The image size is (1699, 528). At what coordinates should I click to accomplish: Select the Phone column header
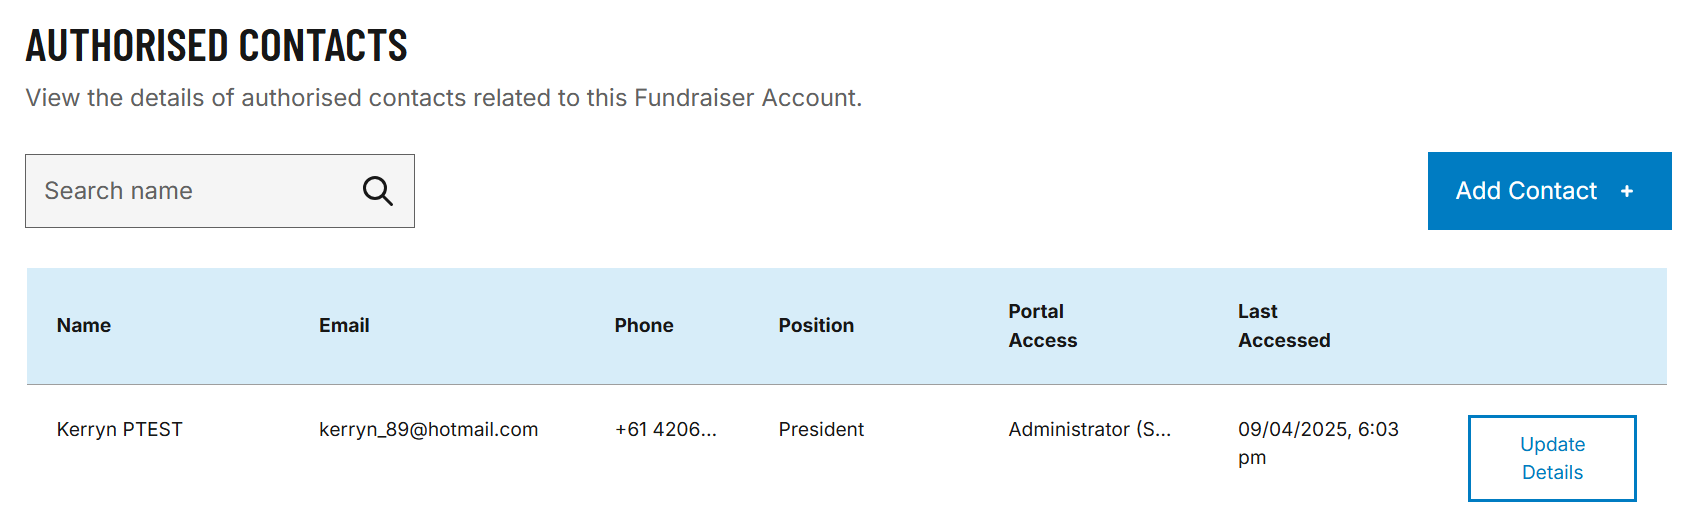[x=644, y=326]
